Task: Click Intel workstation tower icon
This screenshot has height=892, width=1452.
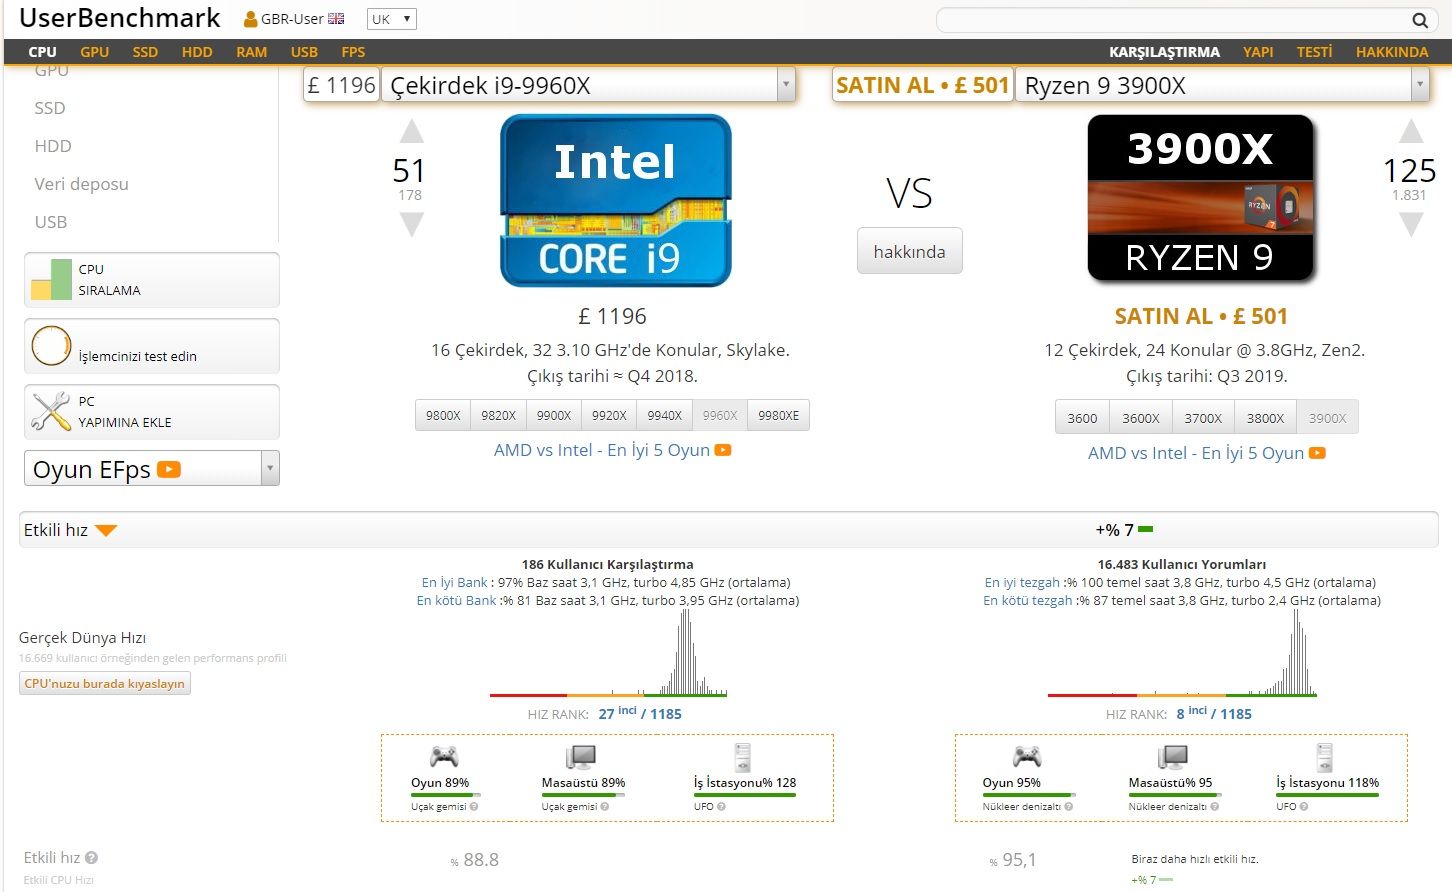Action: coord(742,756)
